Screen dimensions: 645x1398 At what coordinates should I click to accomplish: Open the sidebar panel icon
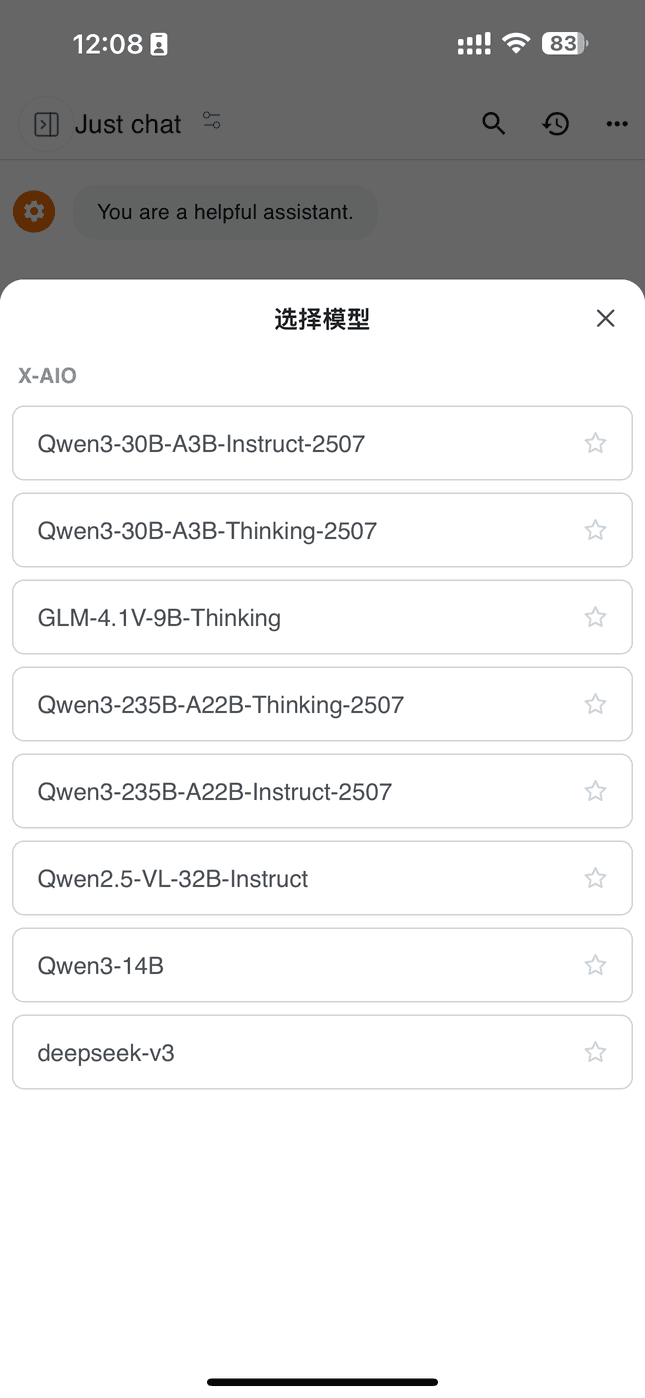tap(46, 124)
